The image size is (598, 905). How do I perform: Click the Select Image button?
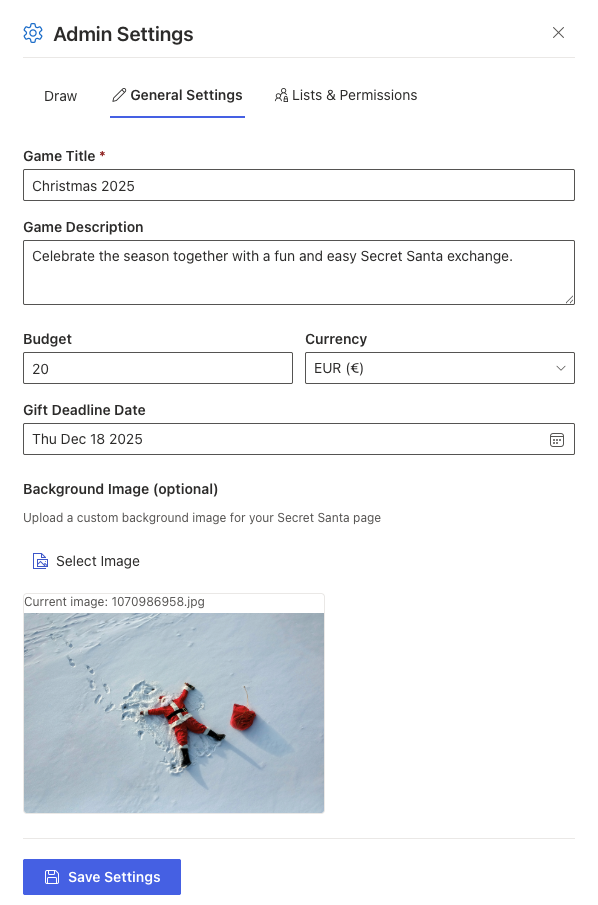85,561
